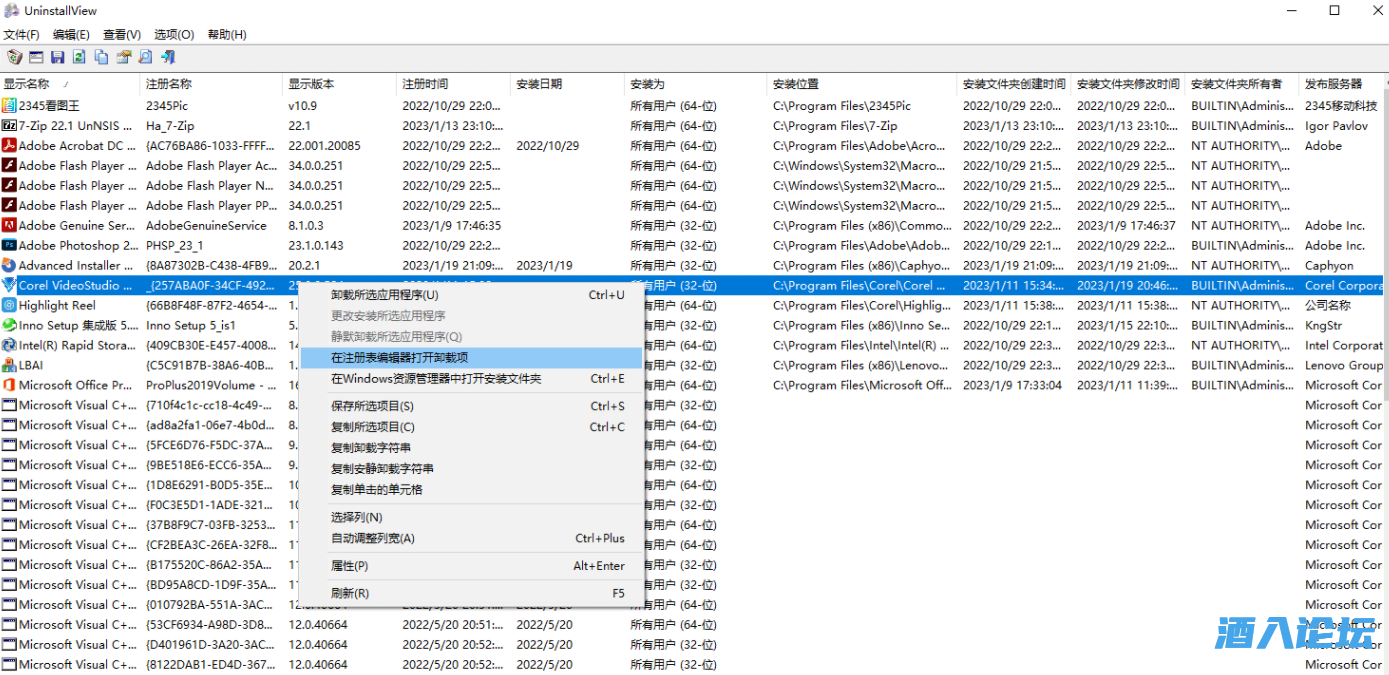Click the copy selected items toolbar icon
This screenshot has width=1389, height=675.
[x=101, y=57]
